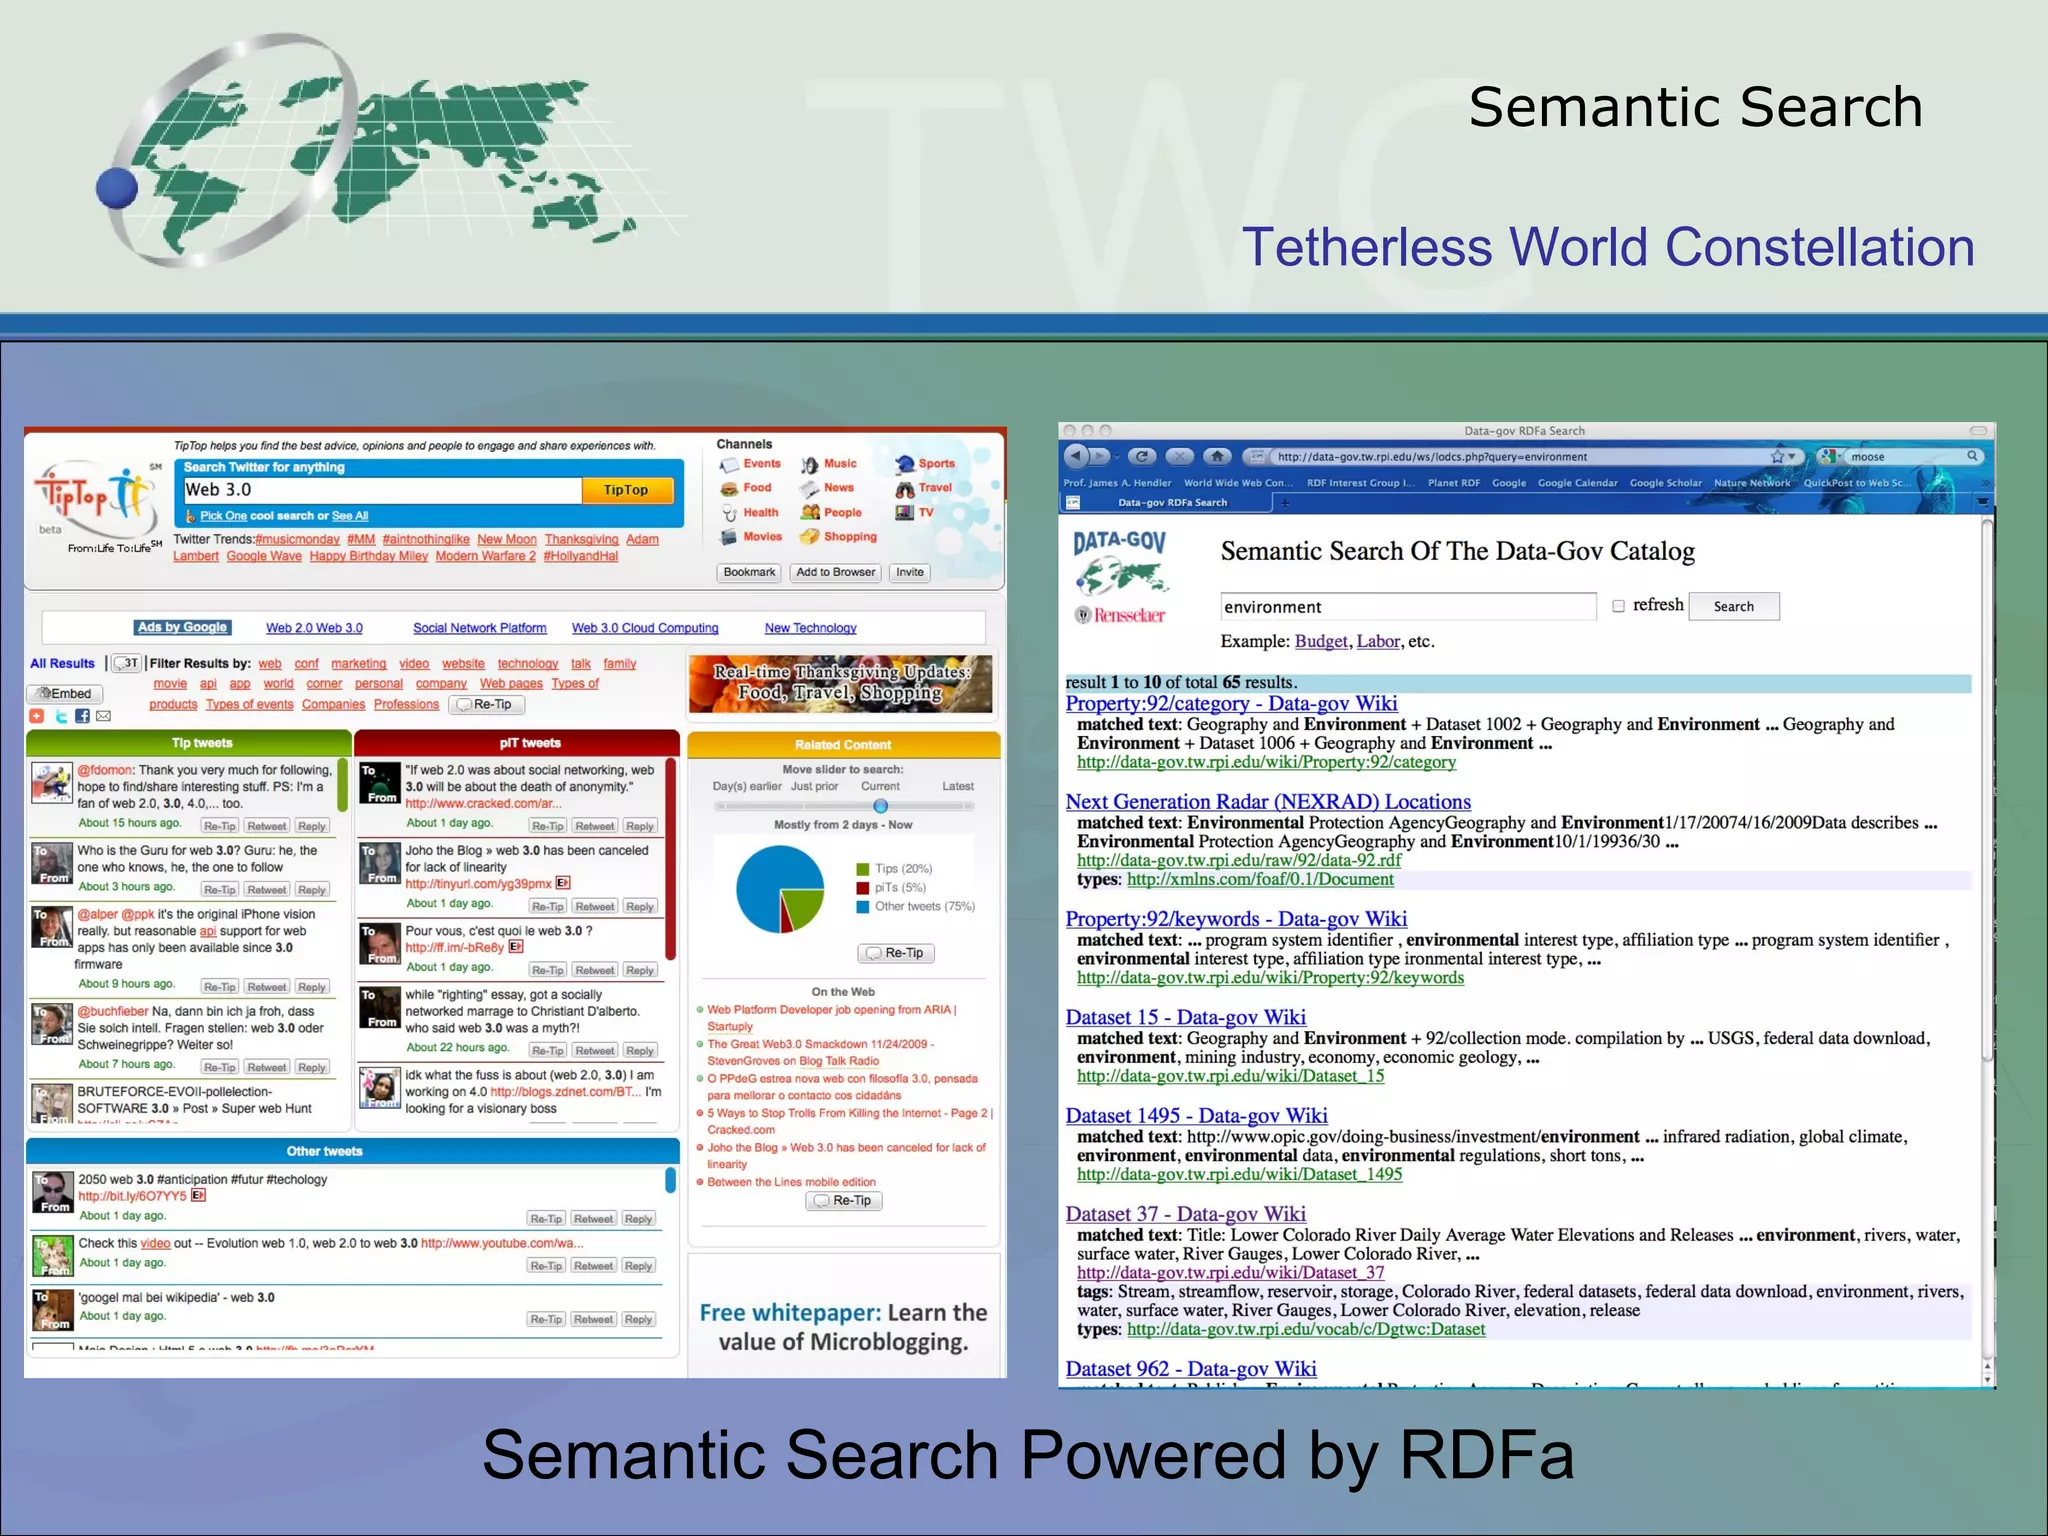Click the See All cool searches link

(350, 516)
